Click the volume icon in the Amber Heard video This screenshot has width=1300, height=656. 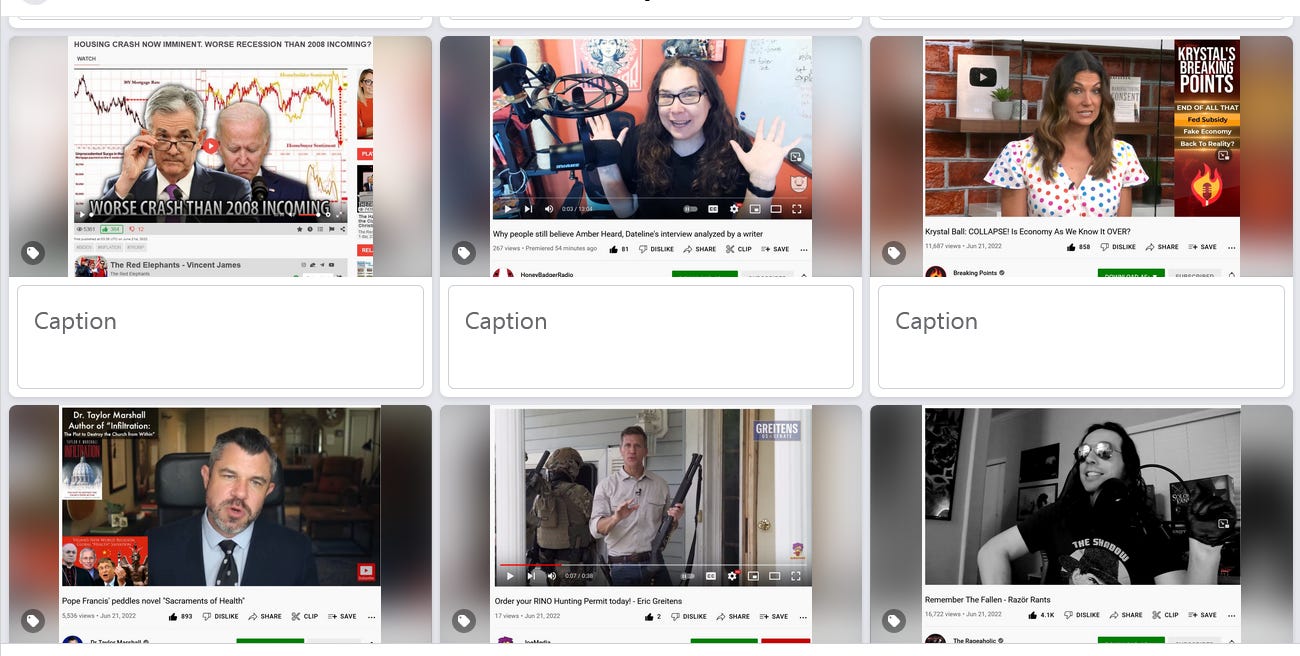[549, 209]
